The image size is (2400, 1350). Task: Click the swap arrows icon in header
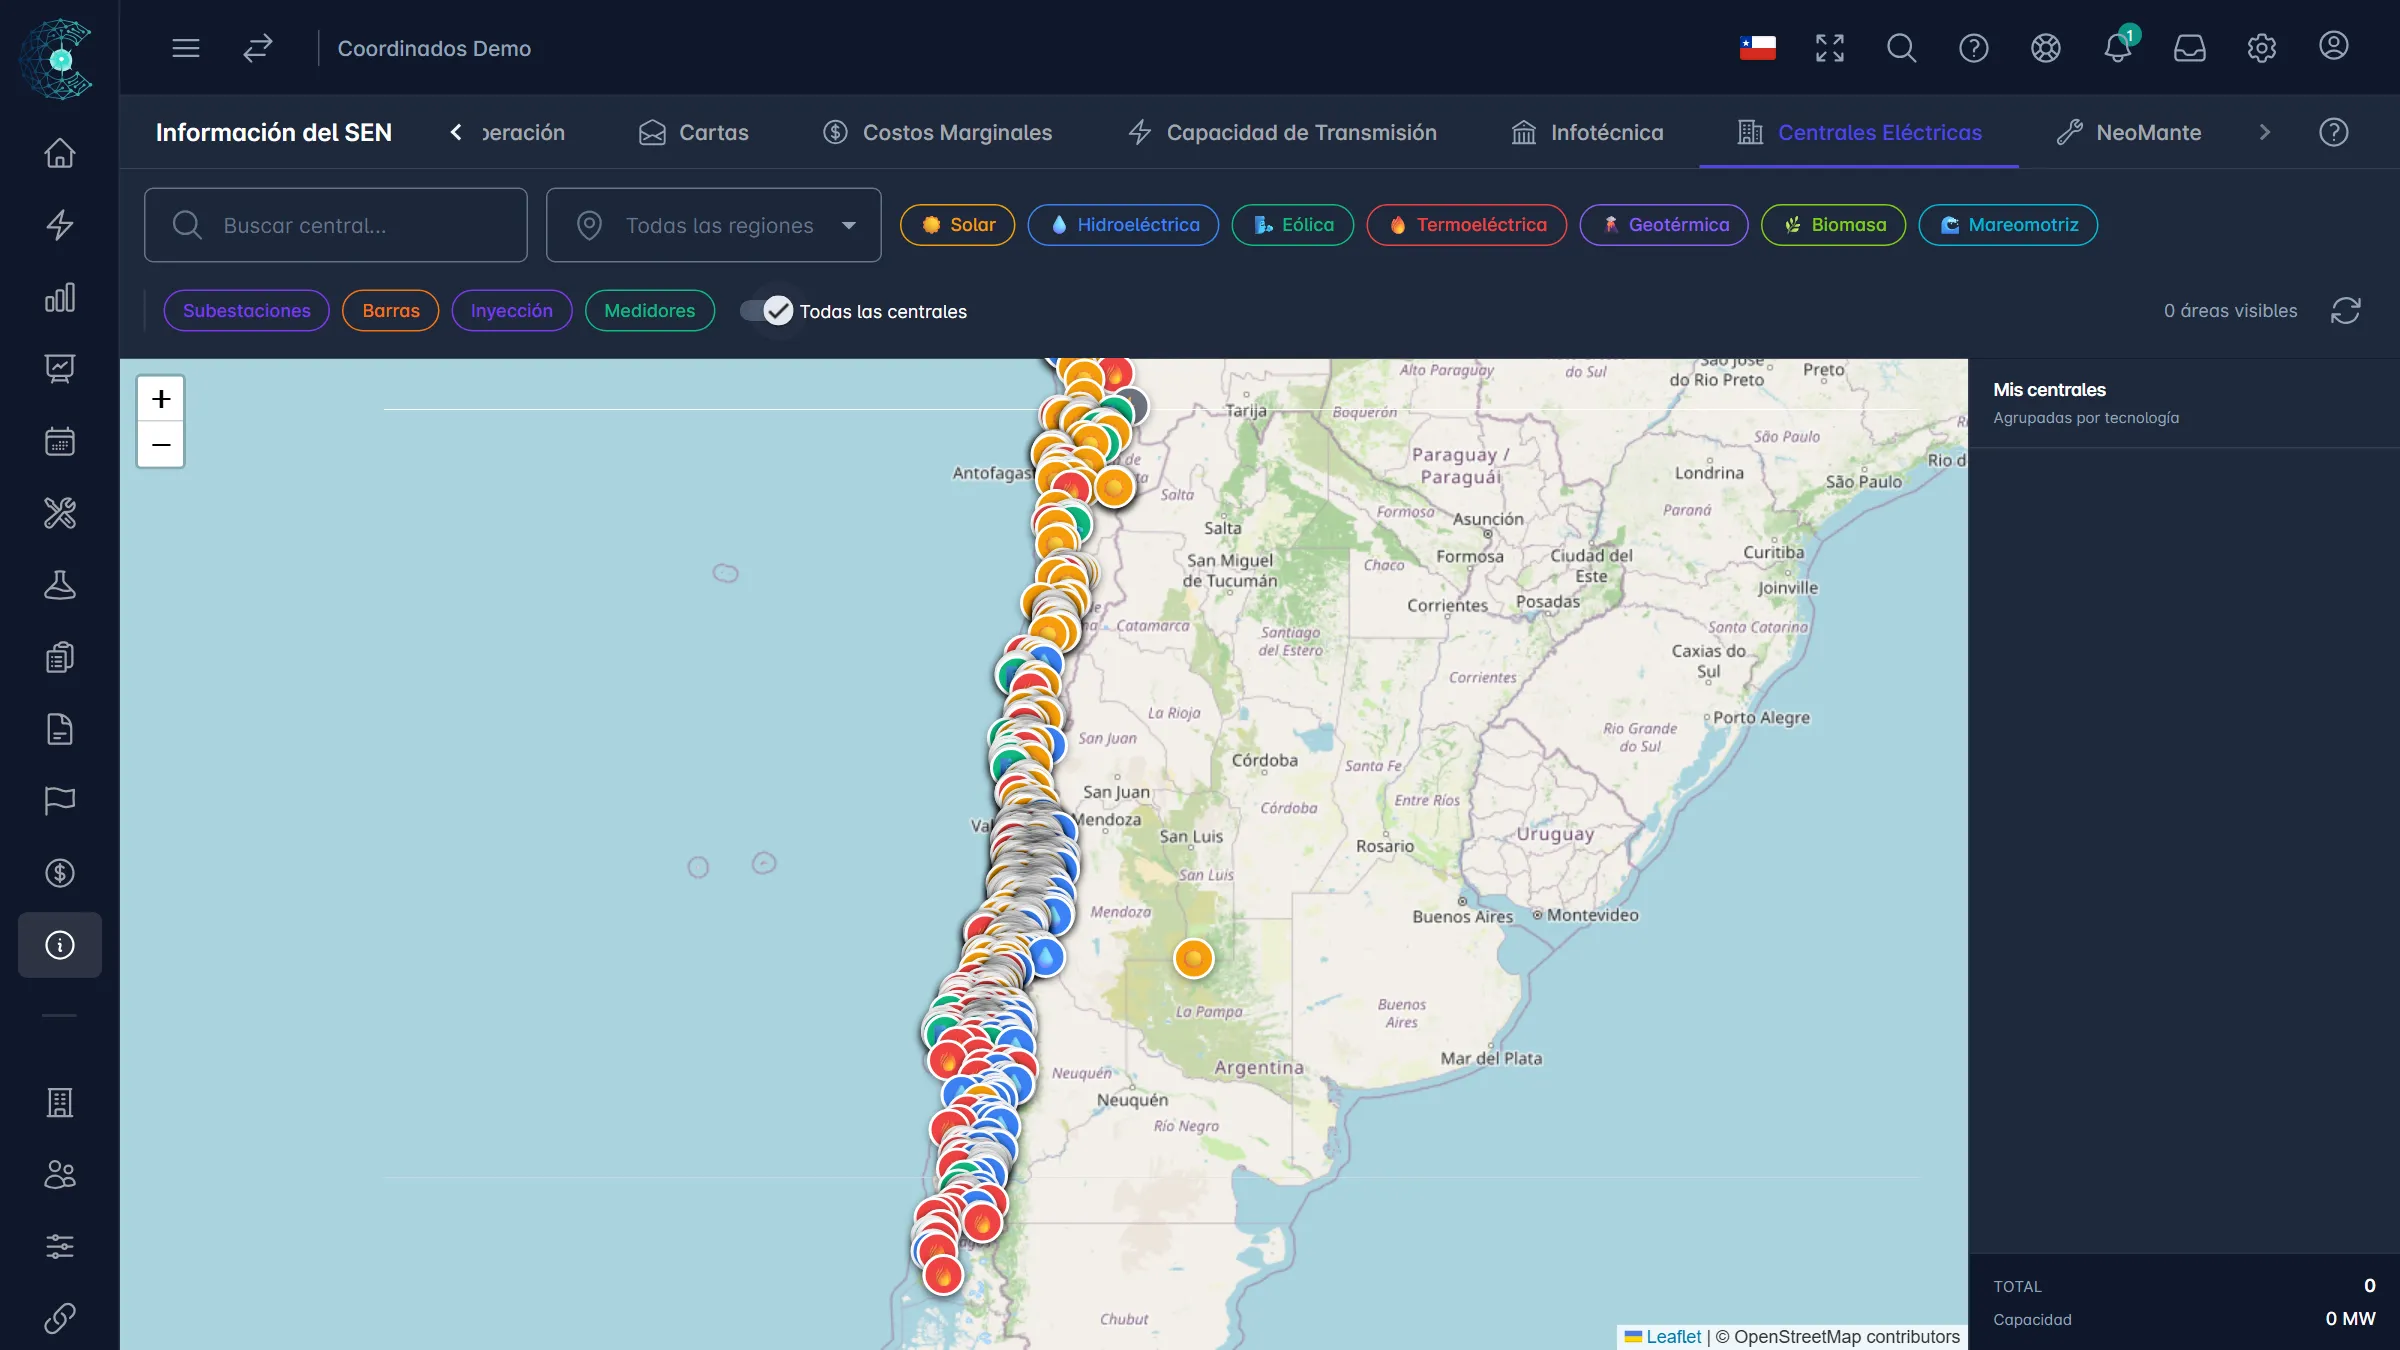258,48
